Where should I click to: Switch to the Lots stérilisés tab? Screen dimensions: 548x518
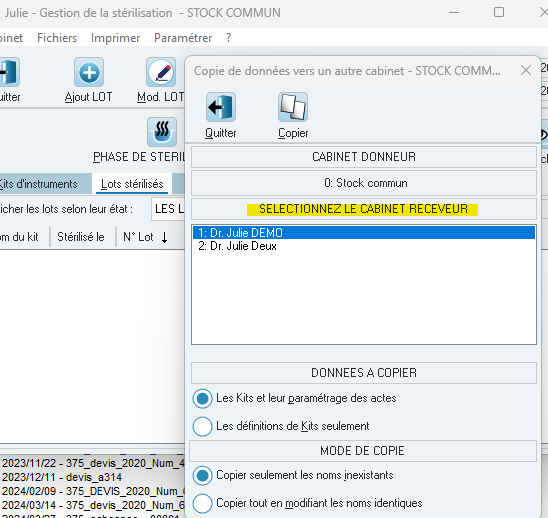point(132,184)
